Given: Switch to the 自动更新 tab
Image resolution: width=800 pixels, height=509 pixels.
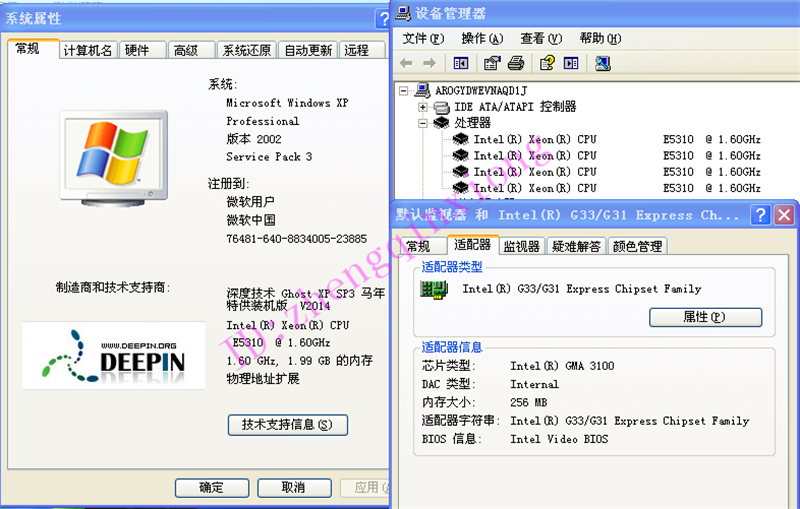Looking at the screenshot, I should 308,50.
